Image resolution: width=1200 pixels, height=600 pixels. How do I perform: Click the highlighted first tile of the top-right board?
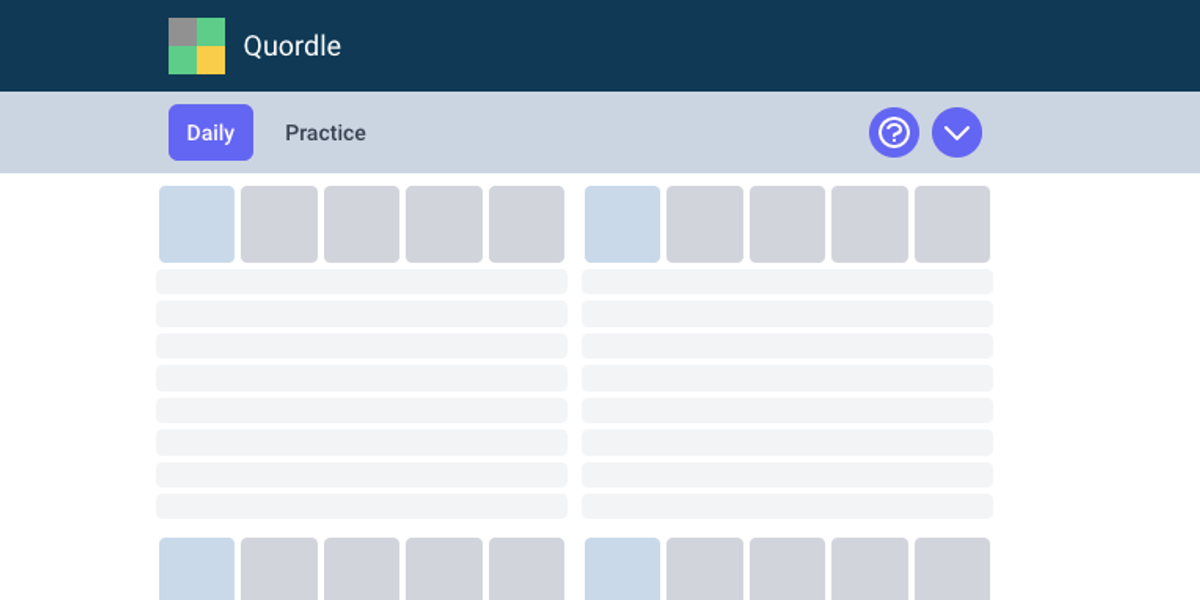tap(622, 224)
